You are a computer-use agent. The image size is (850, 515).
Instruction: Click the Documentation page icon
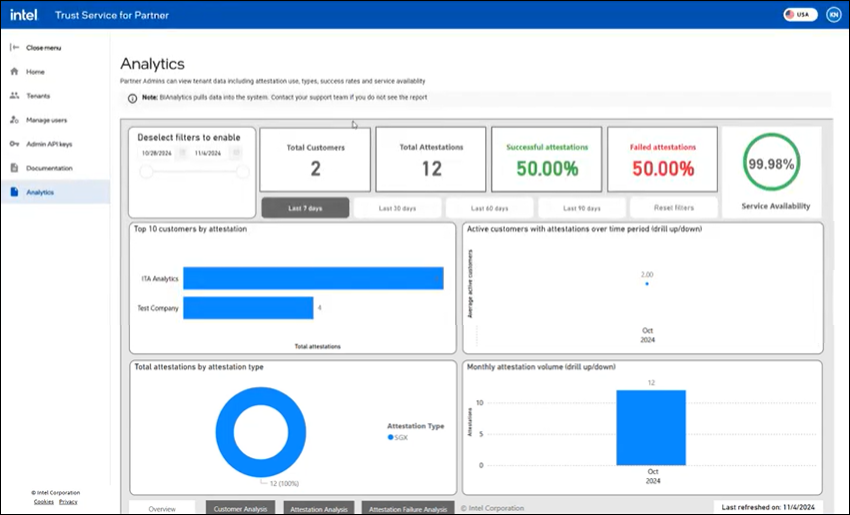click(x=15, y=168)
